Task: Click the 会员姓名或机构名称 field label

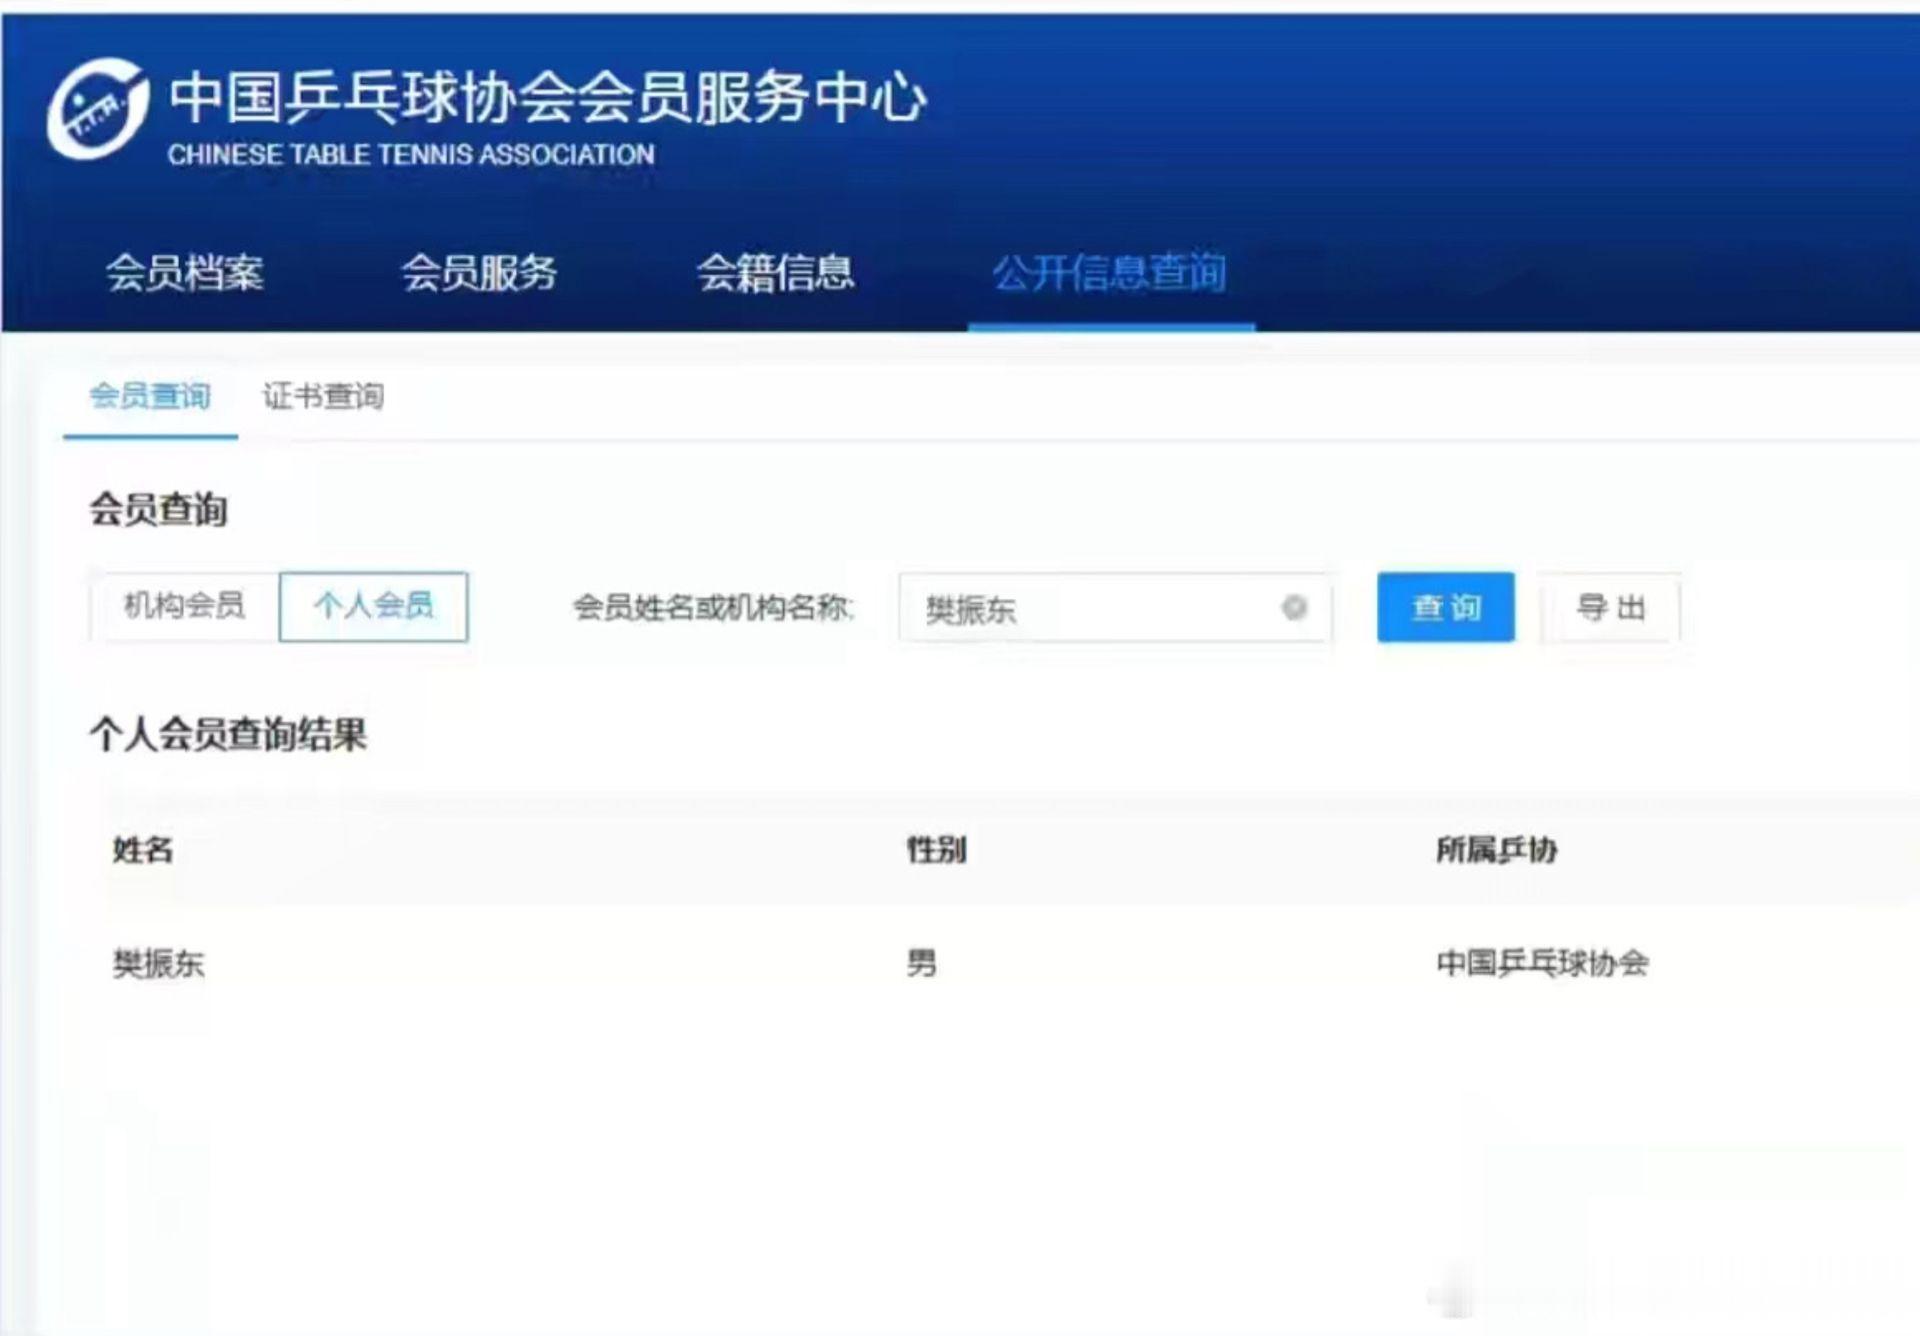Action: (713, 607)
